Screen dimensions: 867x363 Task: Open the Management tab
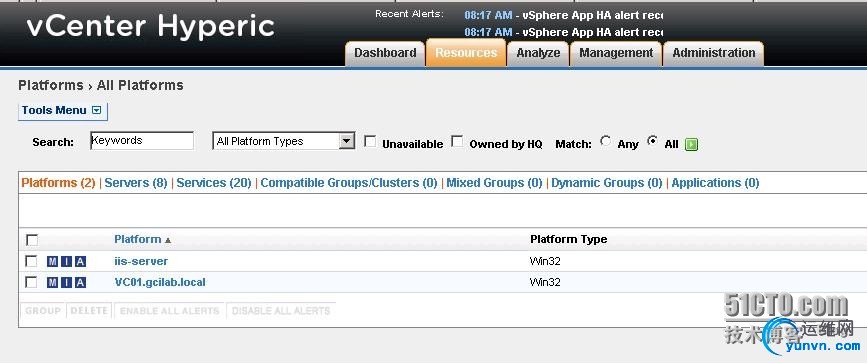click(616, 53)
